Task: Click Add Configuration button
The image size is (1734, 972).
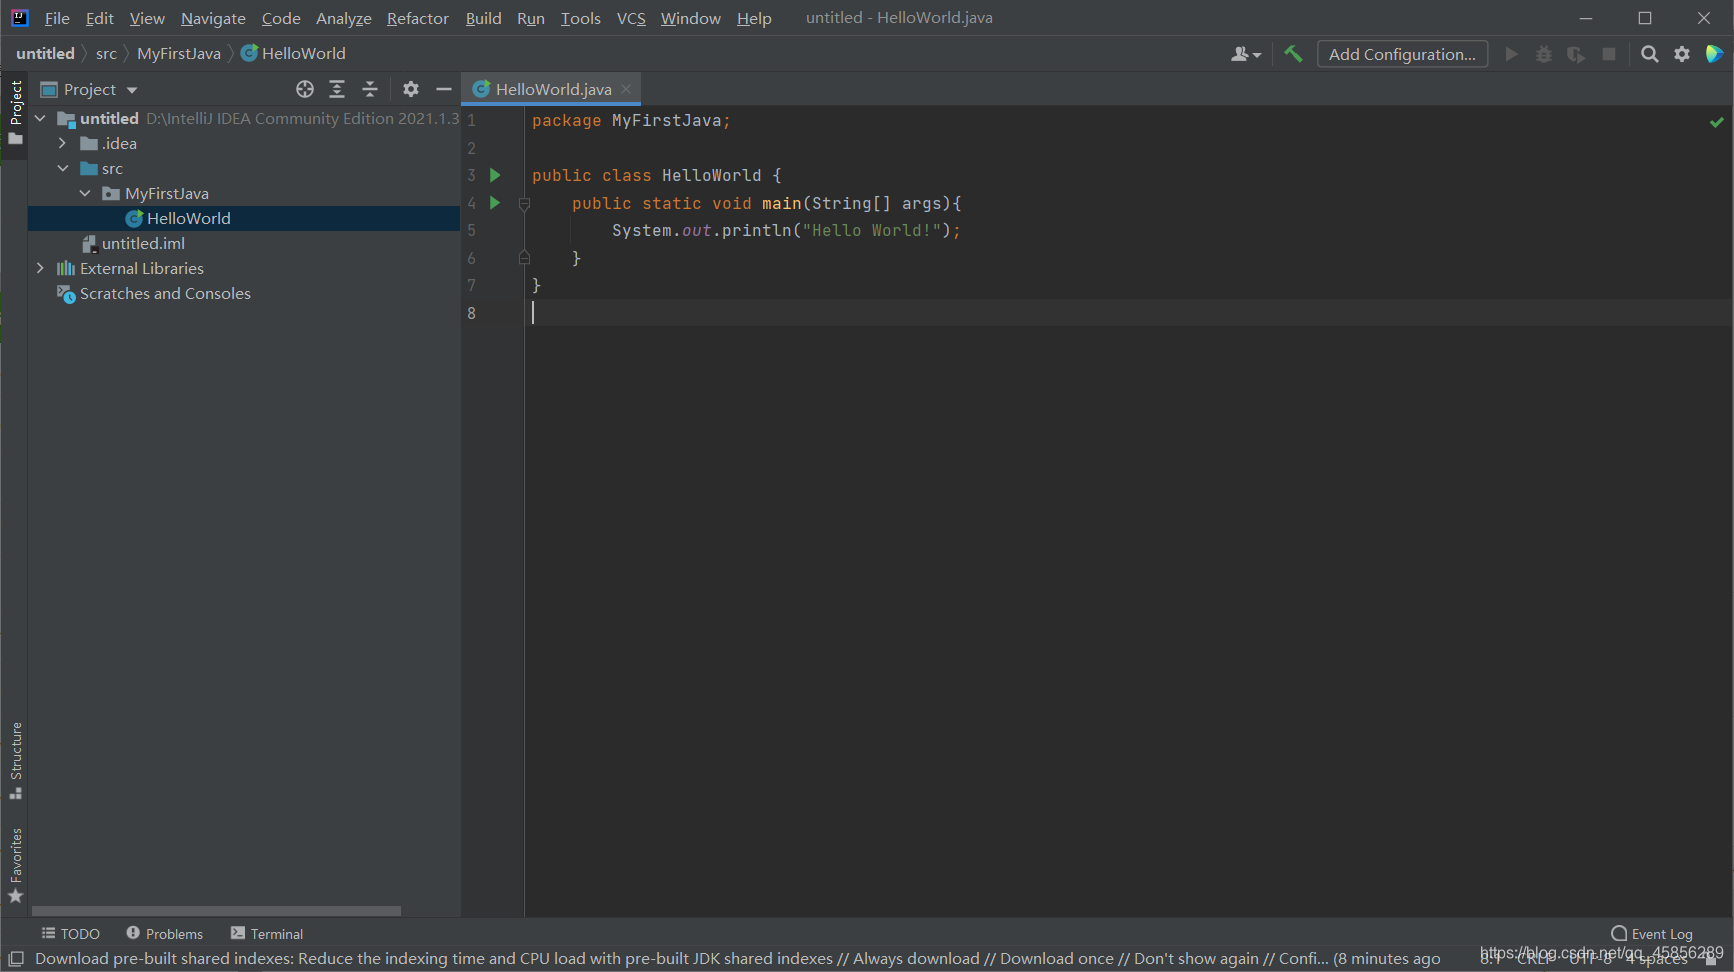Action: click(x=1402, y=54)
